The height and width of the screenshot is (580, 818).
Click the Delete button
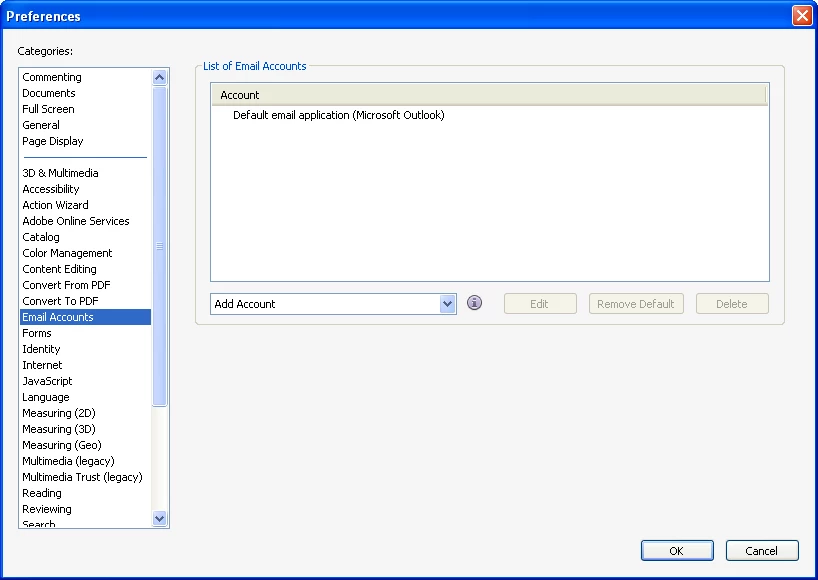[x=732, y=304]
